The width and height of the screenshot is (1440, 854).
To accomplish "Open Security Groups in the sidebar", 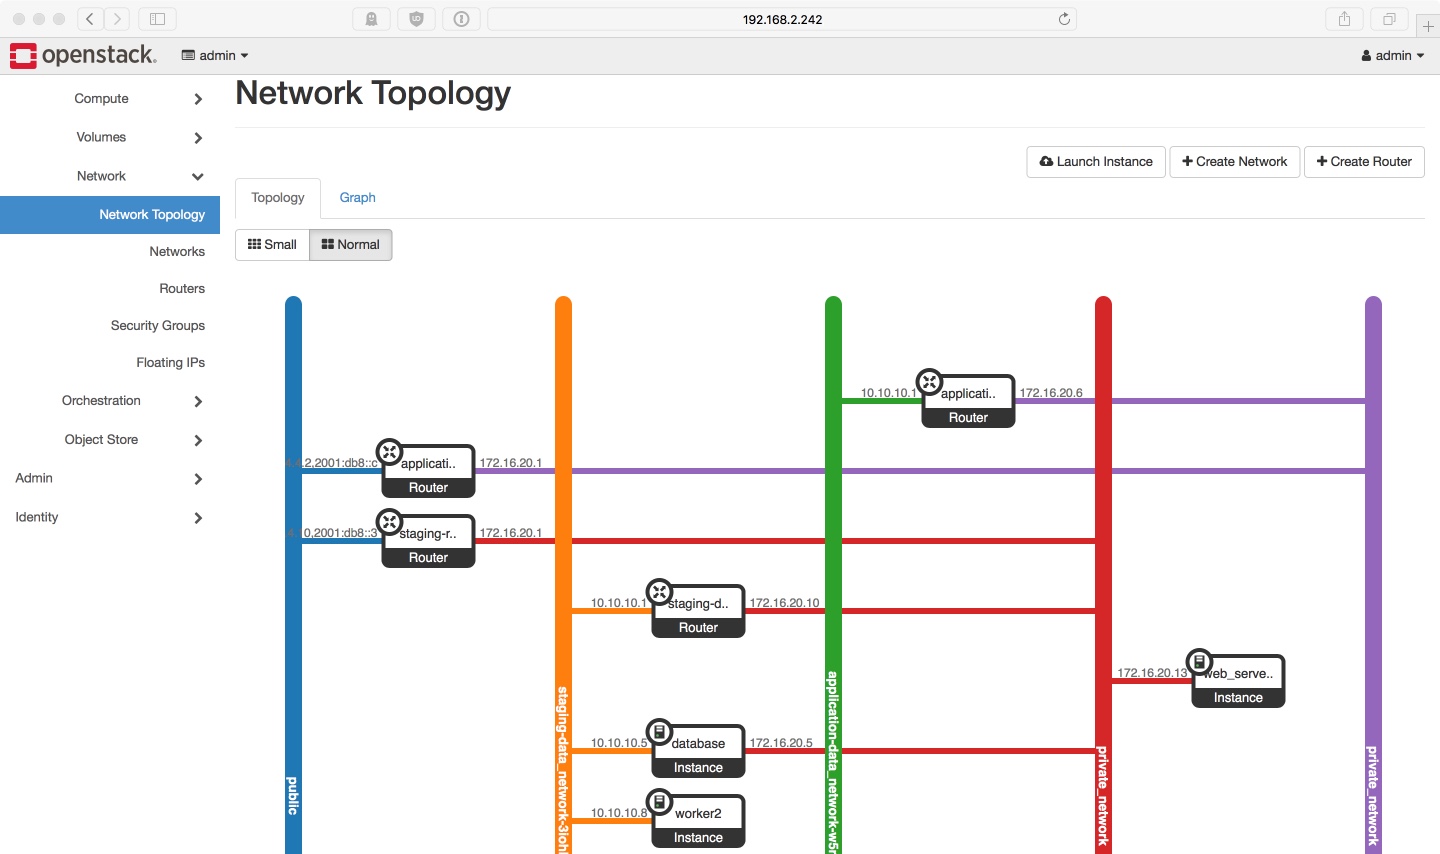I will (157, 326).
